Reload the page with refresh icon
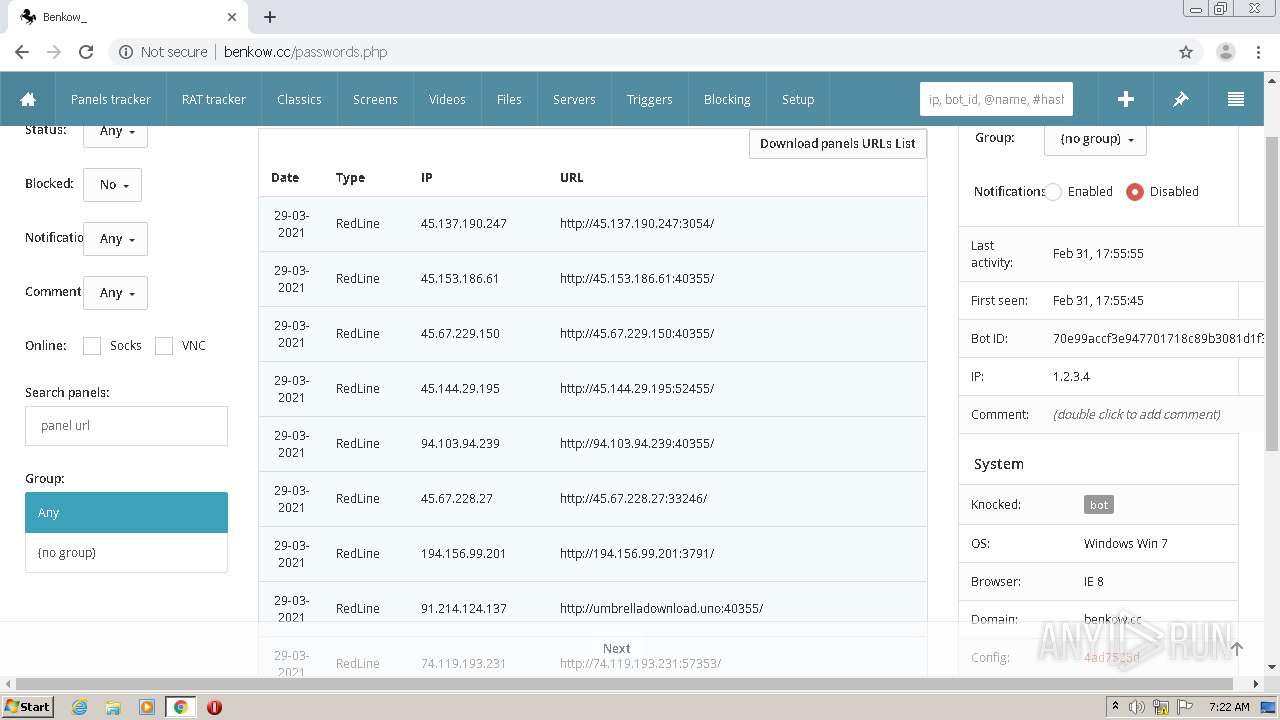Viewport: 1280px width, 720px height. coord(86,52)
